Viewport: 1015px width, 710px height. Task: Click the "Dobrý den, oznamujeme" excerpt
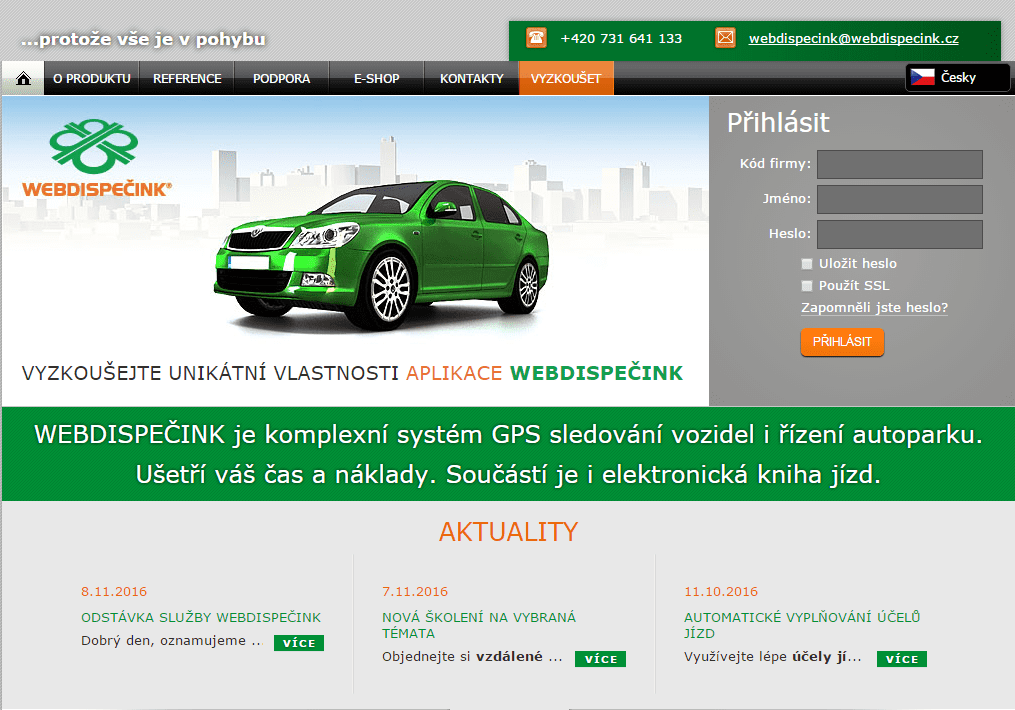(x=171, y=641)
